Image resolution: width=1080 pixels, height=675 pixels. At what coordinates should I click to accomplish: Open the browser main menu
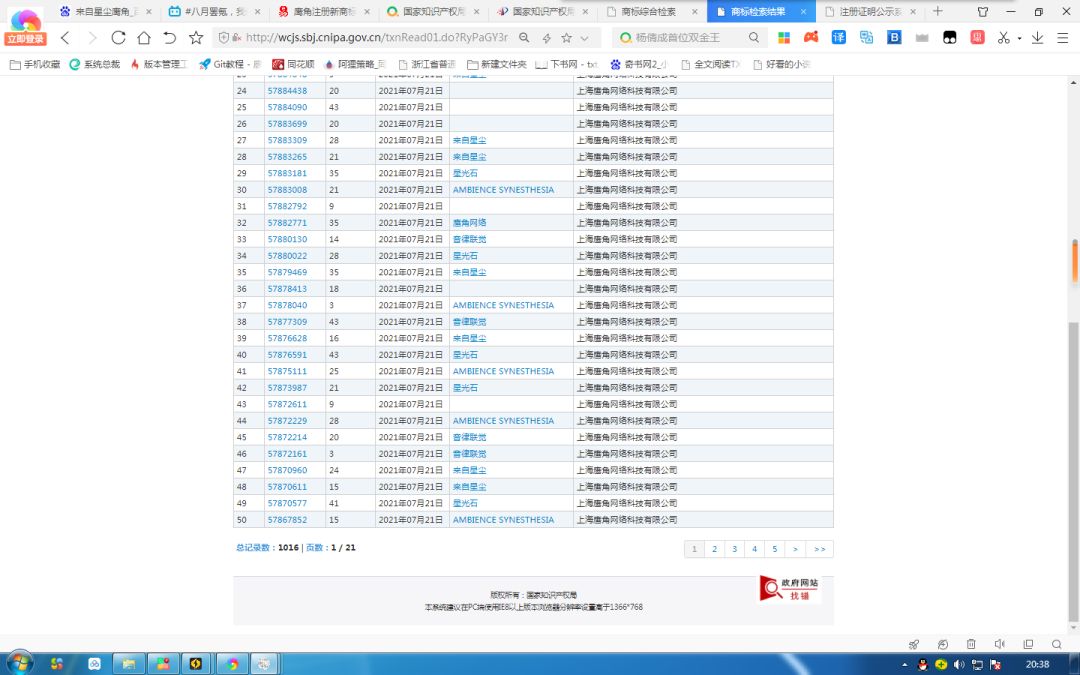tap(1063, 38)
